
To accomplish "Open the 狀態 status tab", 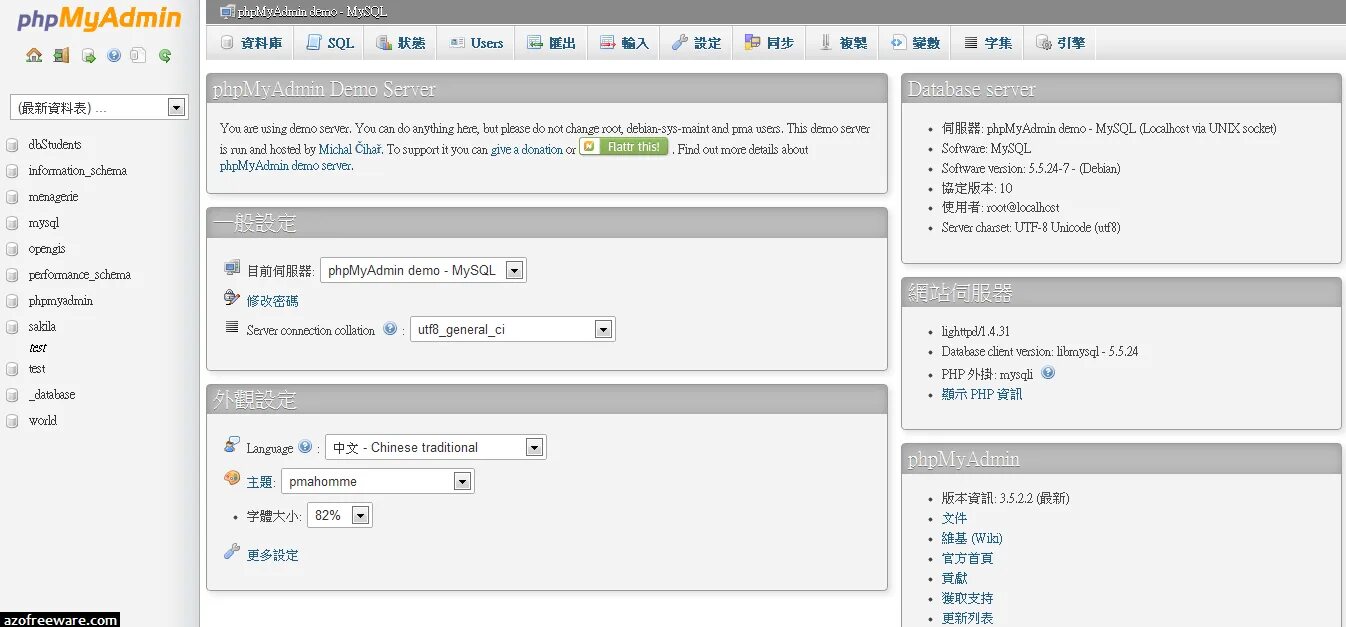I will point(401,43).
